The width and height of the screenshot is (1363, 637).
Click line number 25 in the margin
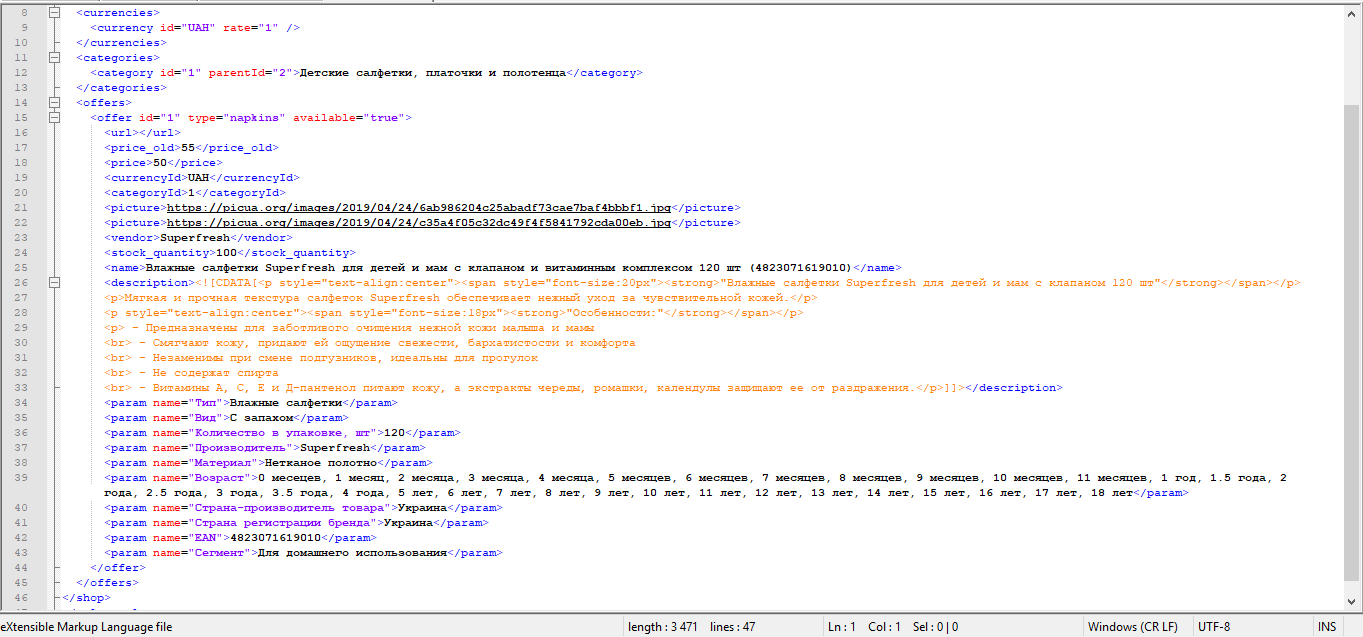21,268
